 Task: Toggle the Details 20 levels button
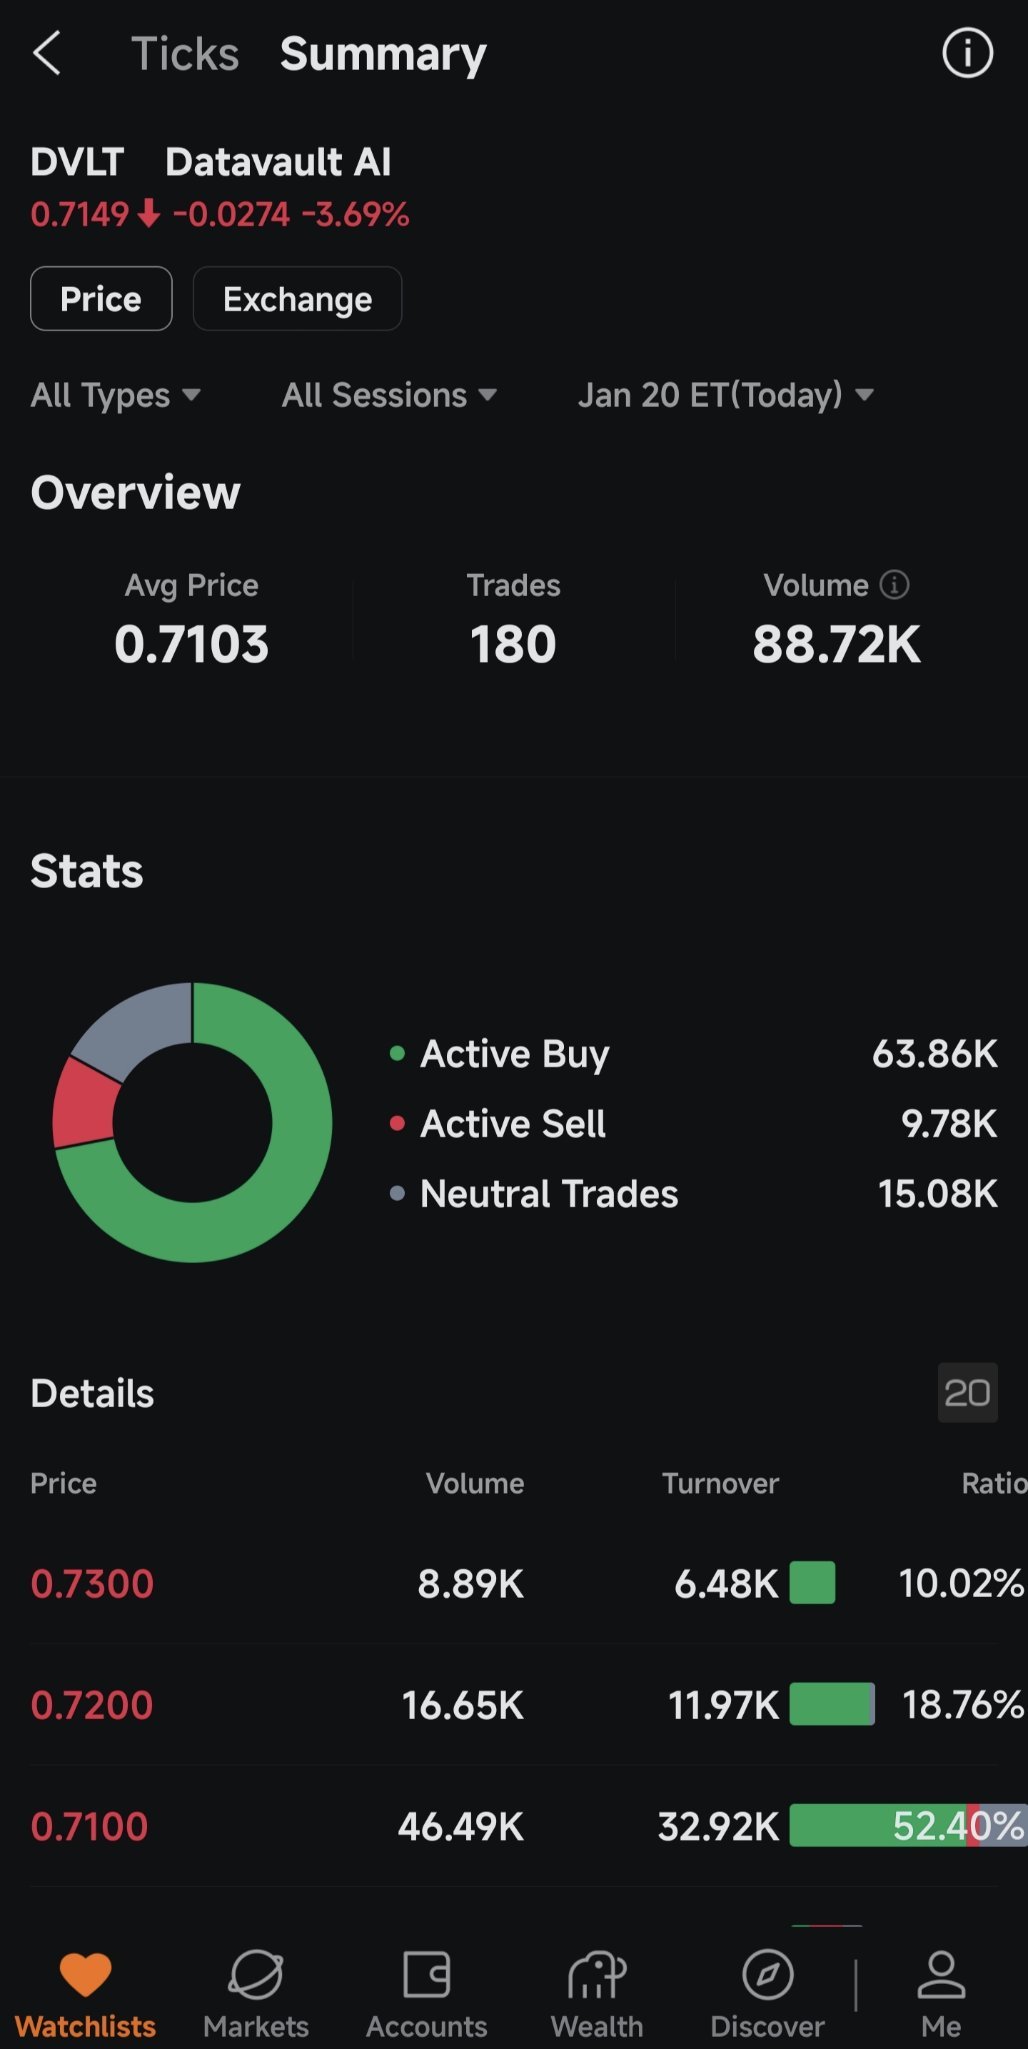[967, 1393]
